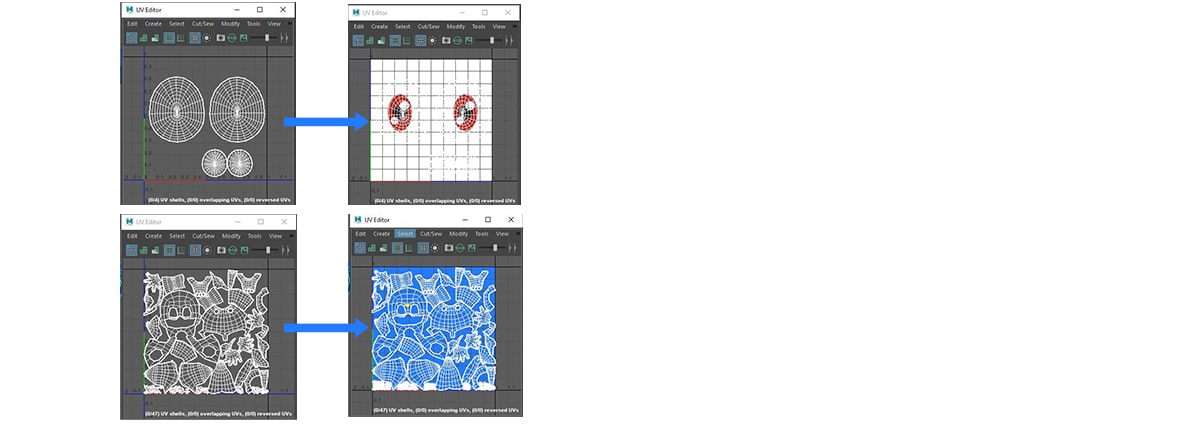Toggle texture borders icon in red-shells UV Editor

coord(395,40)
